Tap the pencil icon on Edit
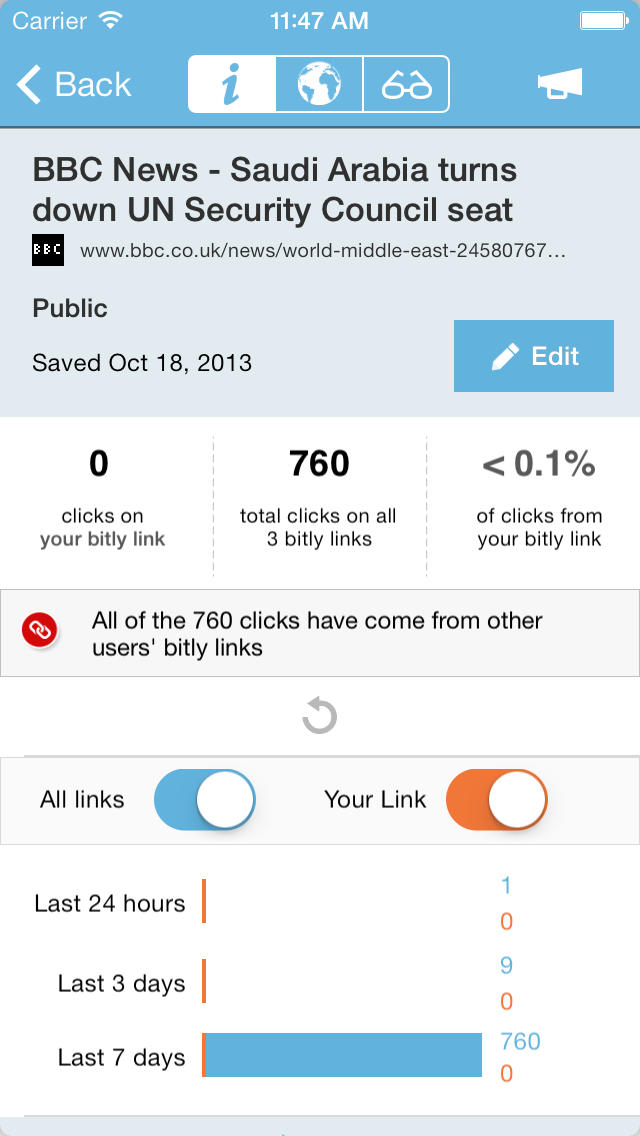The height and width of the screenshot is (1136, 640). pos(504,356)
